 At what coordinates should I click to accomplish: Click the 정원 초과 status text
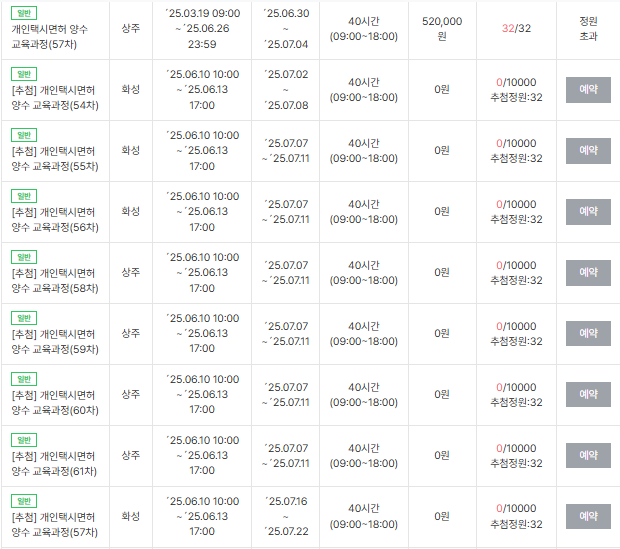[x=588, y=28]
